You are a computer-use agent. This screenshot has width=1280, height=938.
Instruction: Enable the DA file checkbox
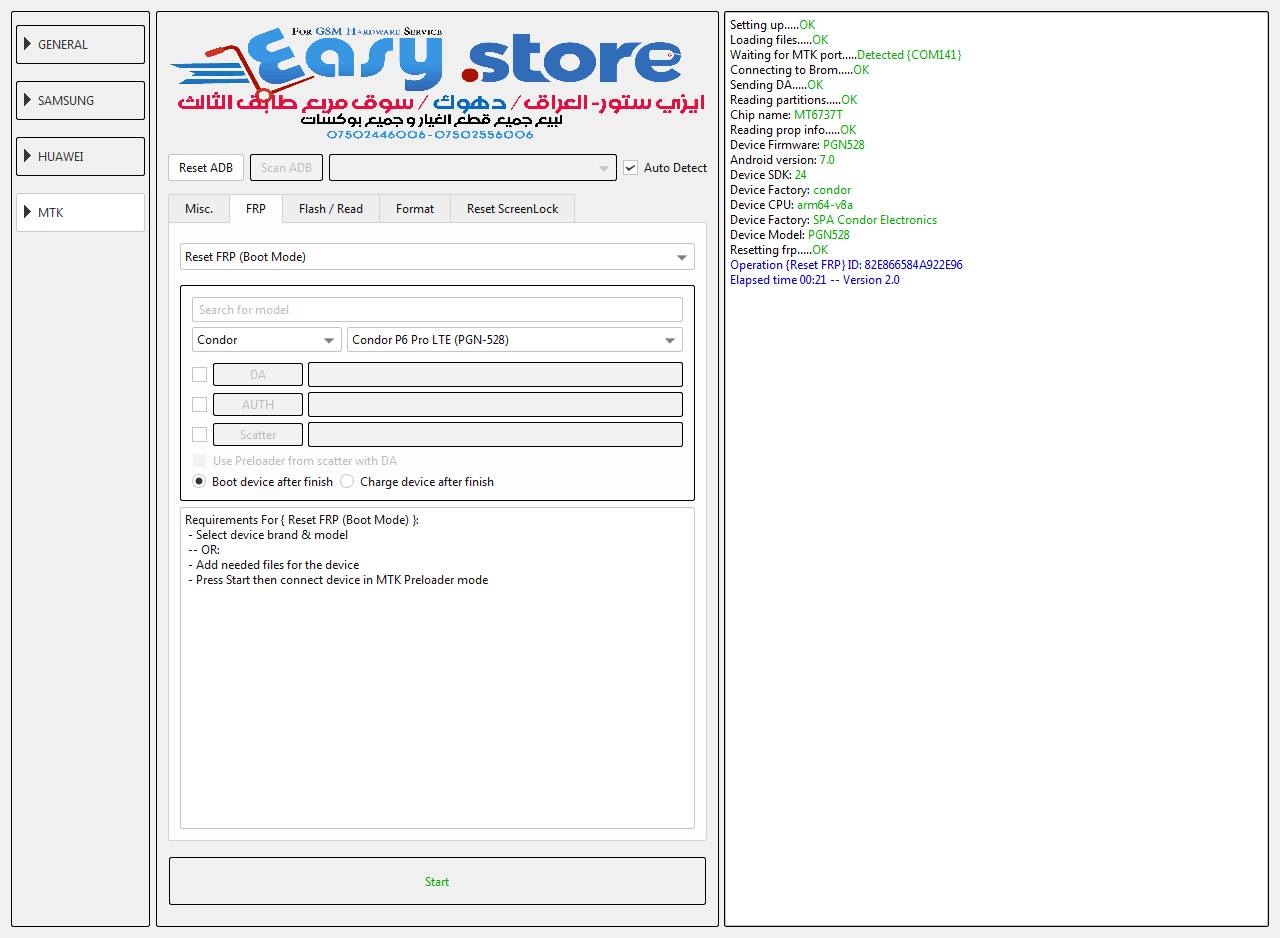[200, 375]
